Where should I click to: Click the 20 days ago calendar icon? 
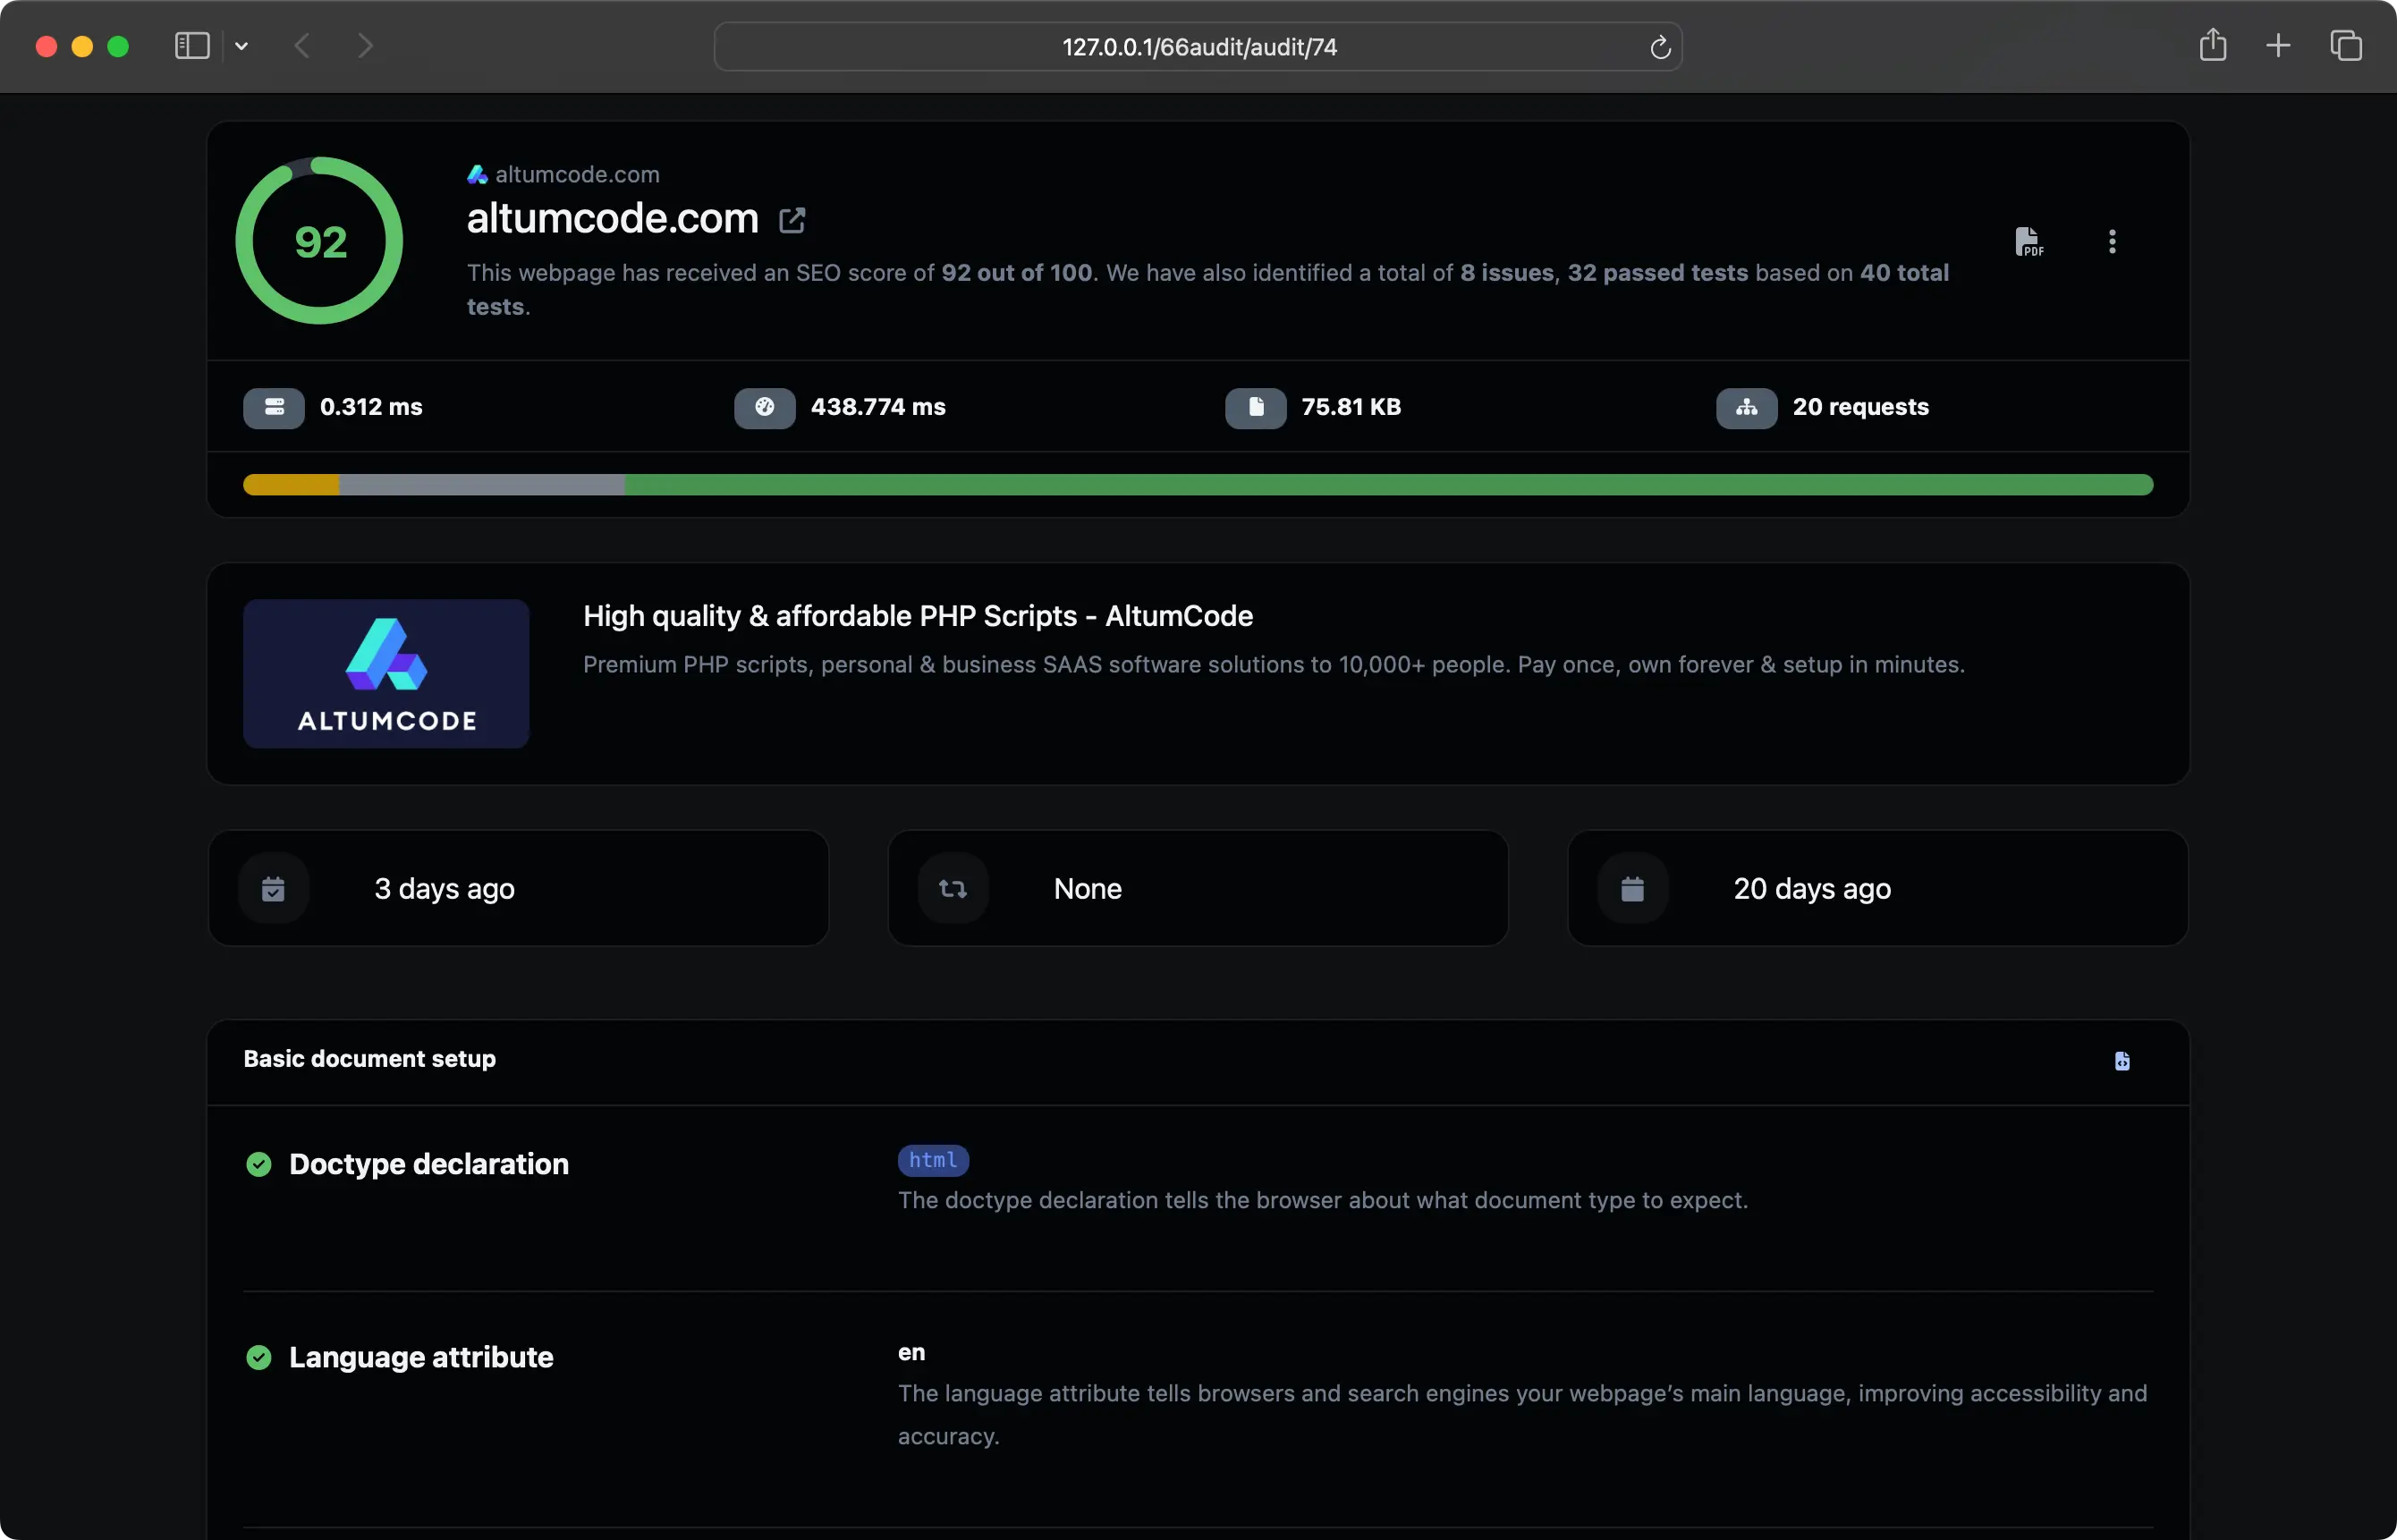pos(1632,889)
